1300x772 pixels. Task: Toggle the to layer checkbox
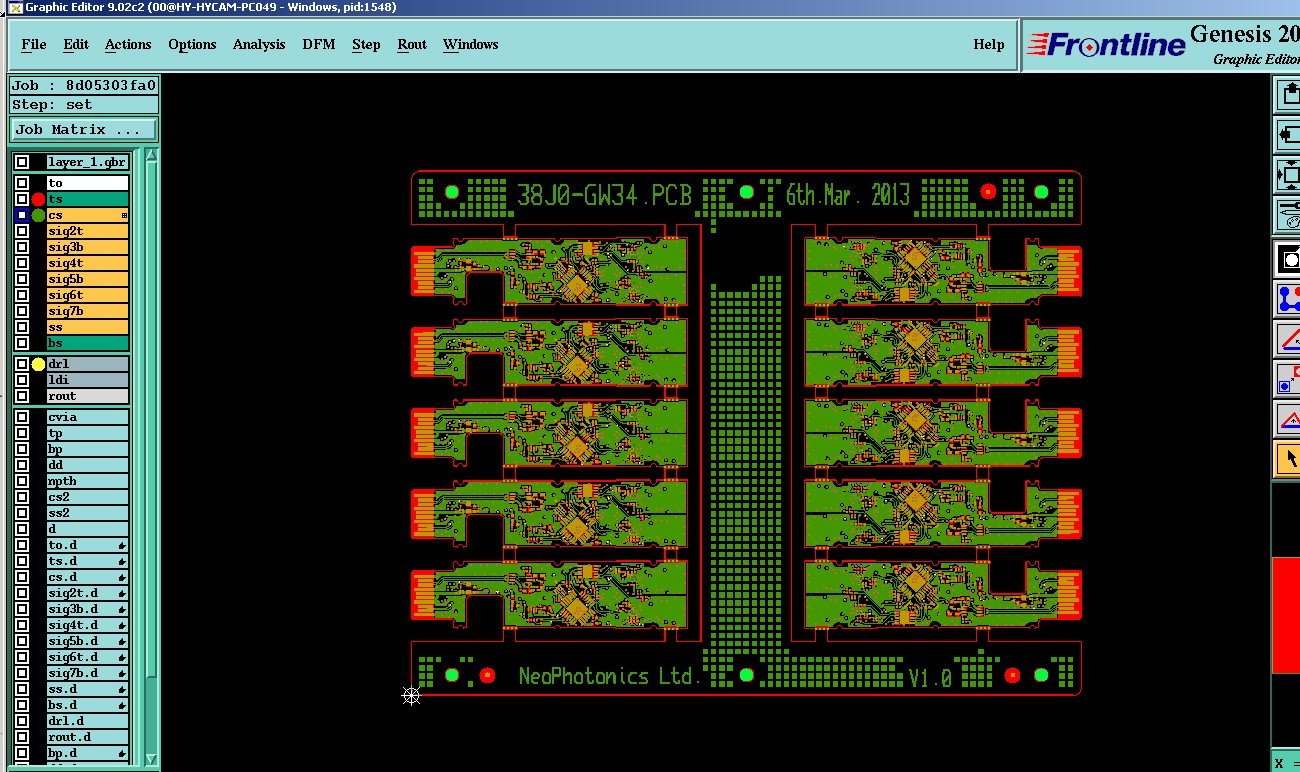[22, 183]
